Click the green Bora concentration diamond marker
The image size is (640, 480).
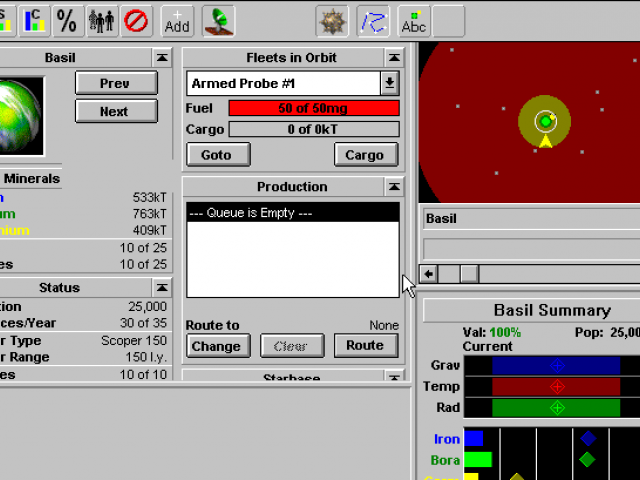[587, 460]
